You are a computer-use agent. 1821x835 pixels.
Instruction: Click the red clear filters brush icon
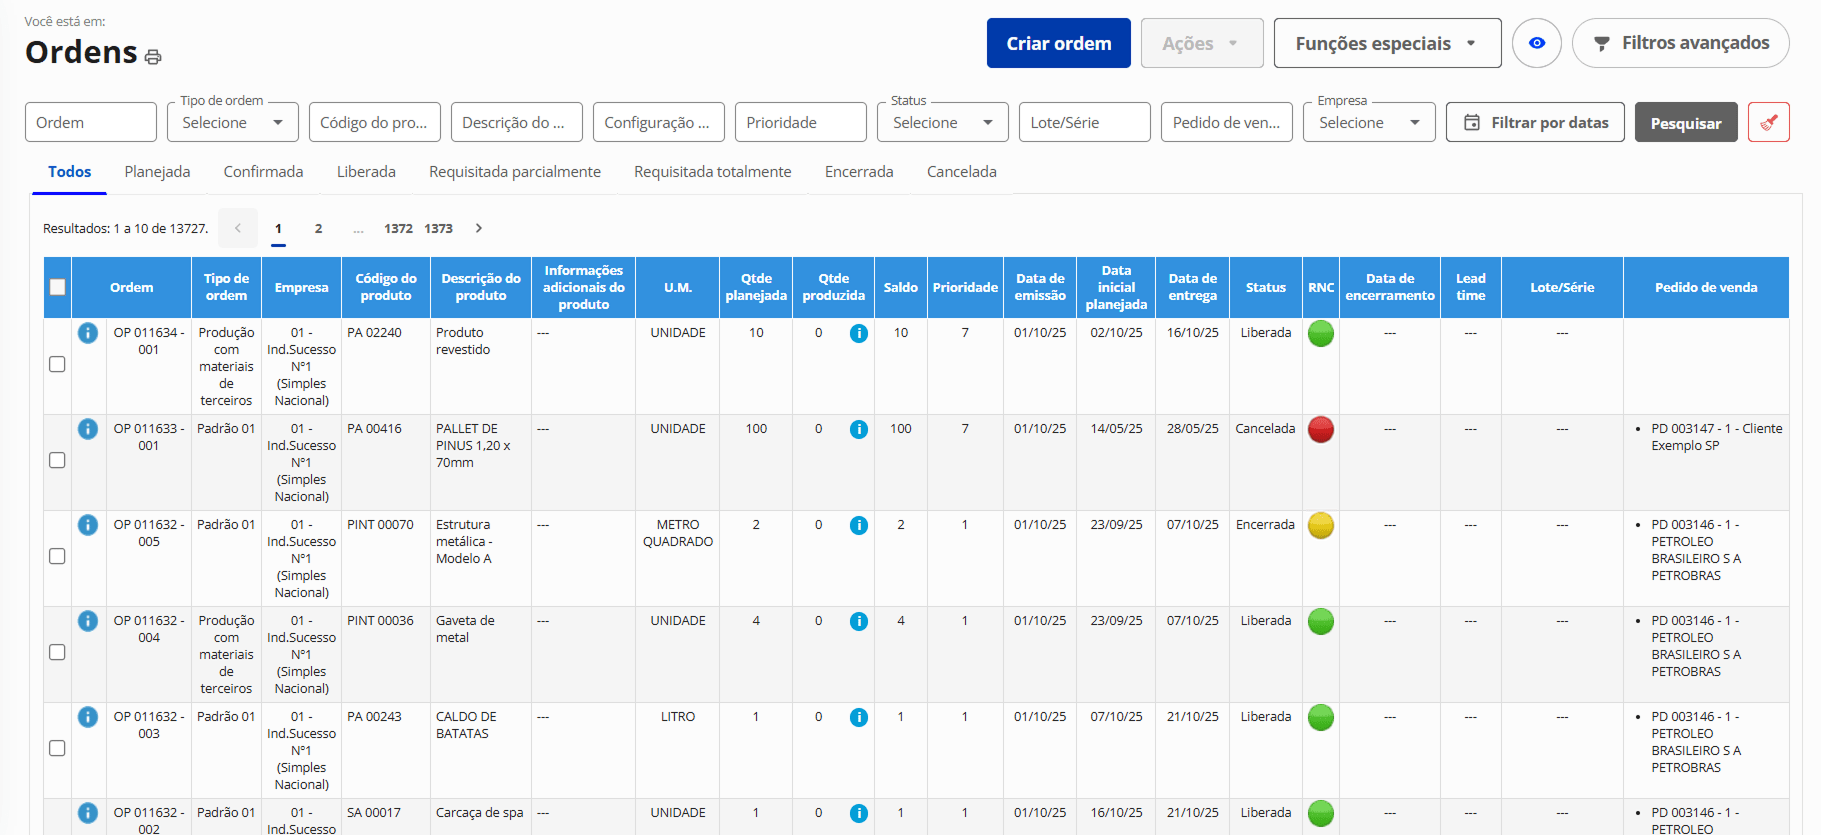1768,122
